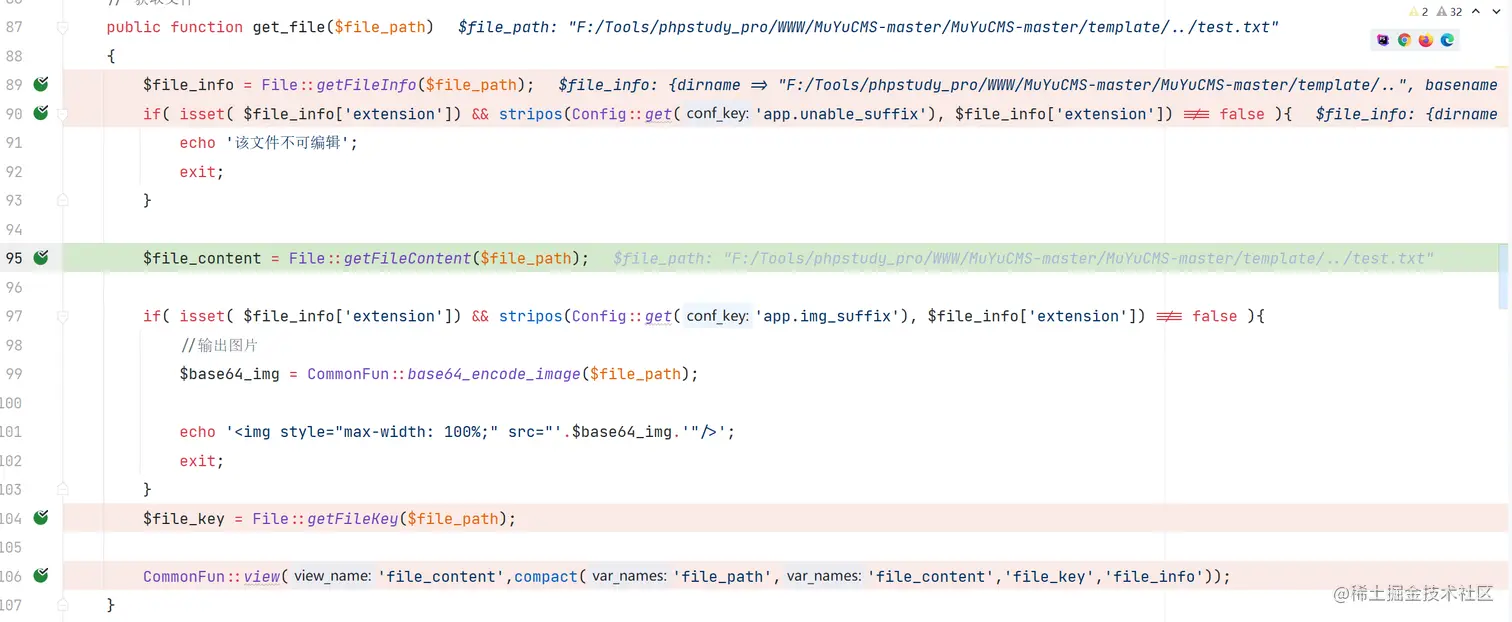Go to previous highlighted error arrow
The image size is (1512, 622).
point(1478,12)
